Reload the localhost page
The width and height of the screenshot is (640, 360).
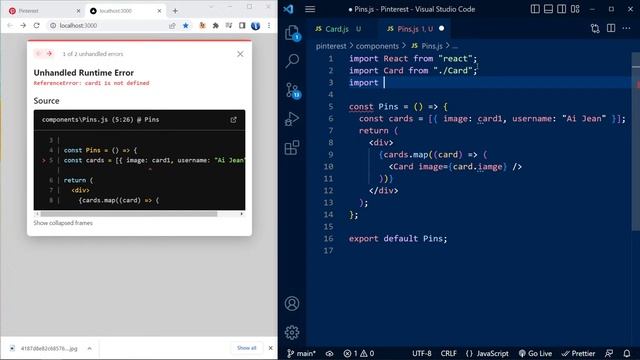pos(36,25)
